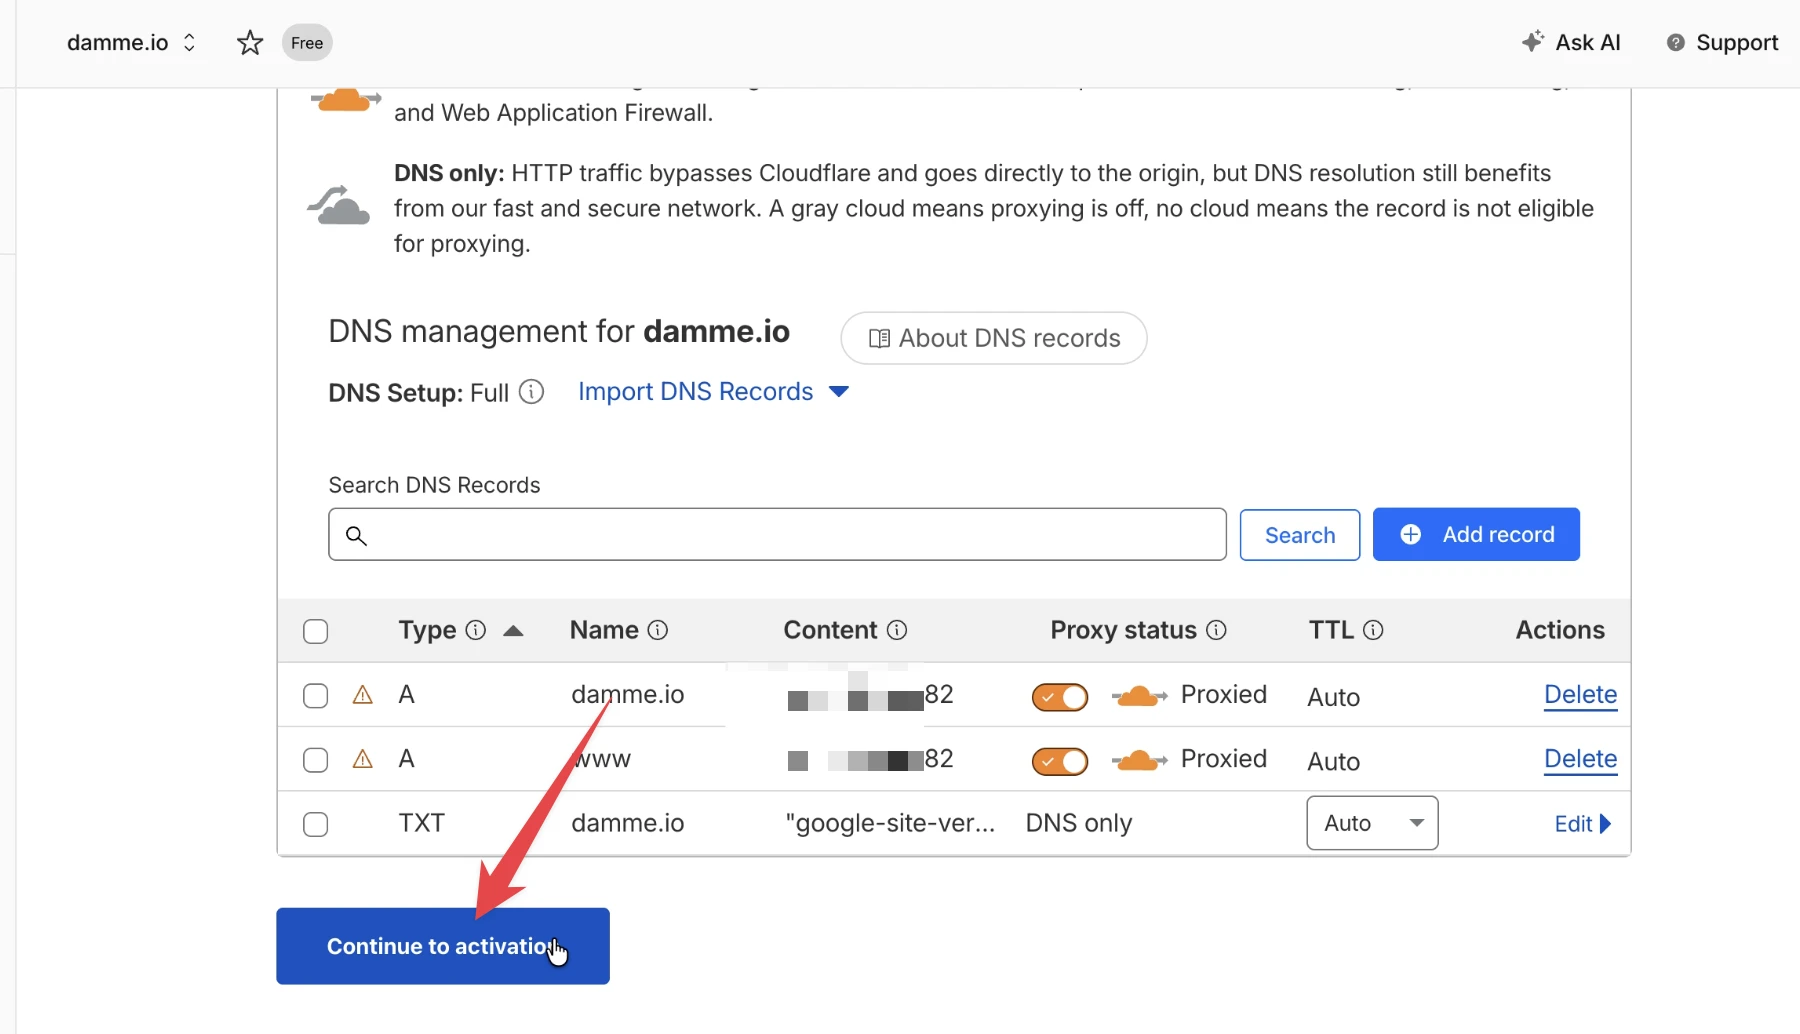The width and height of the screenshot is (1800, 1034).
Task: Click warning icon on www A record
Action: click(363, 759)
